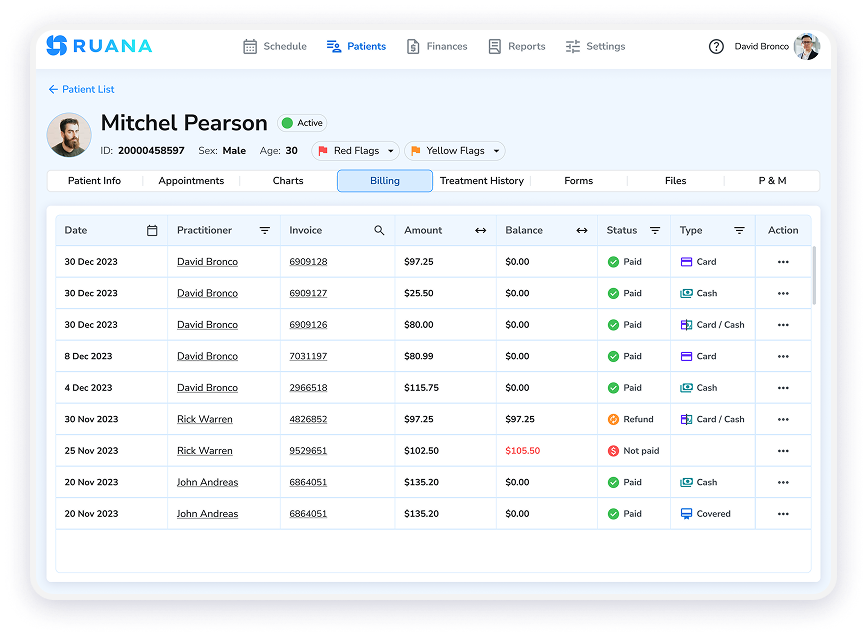Screen dimensions: 867x636
Task: Click the patient ID 20000458597
Action: pyautogui.click(x=151, y=151)
